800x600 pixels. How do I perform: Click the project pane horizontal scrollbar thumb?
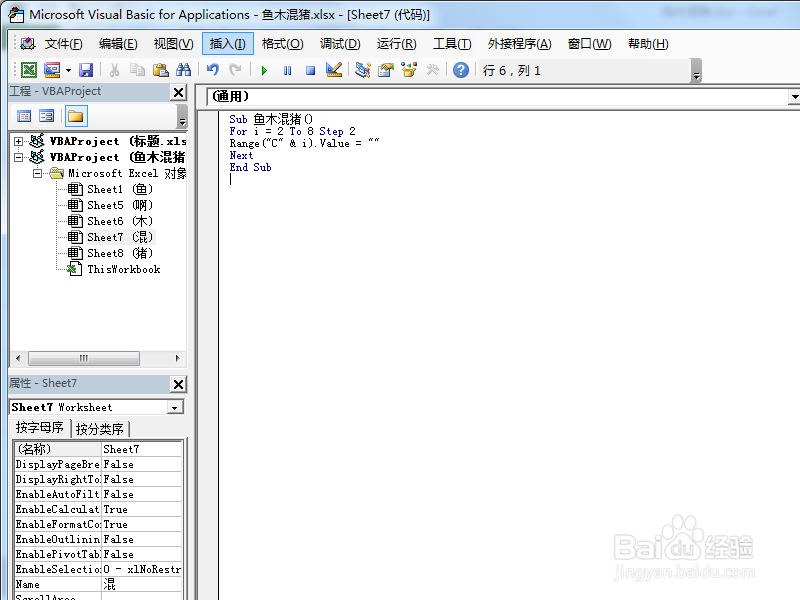(x=84, y=358)
